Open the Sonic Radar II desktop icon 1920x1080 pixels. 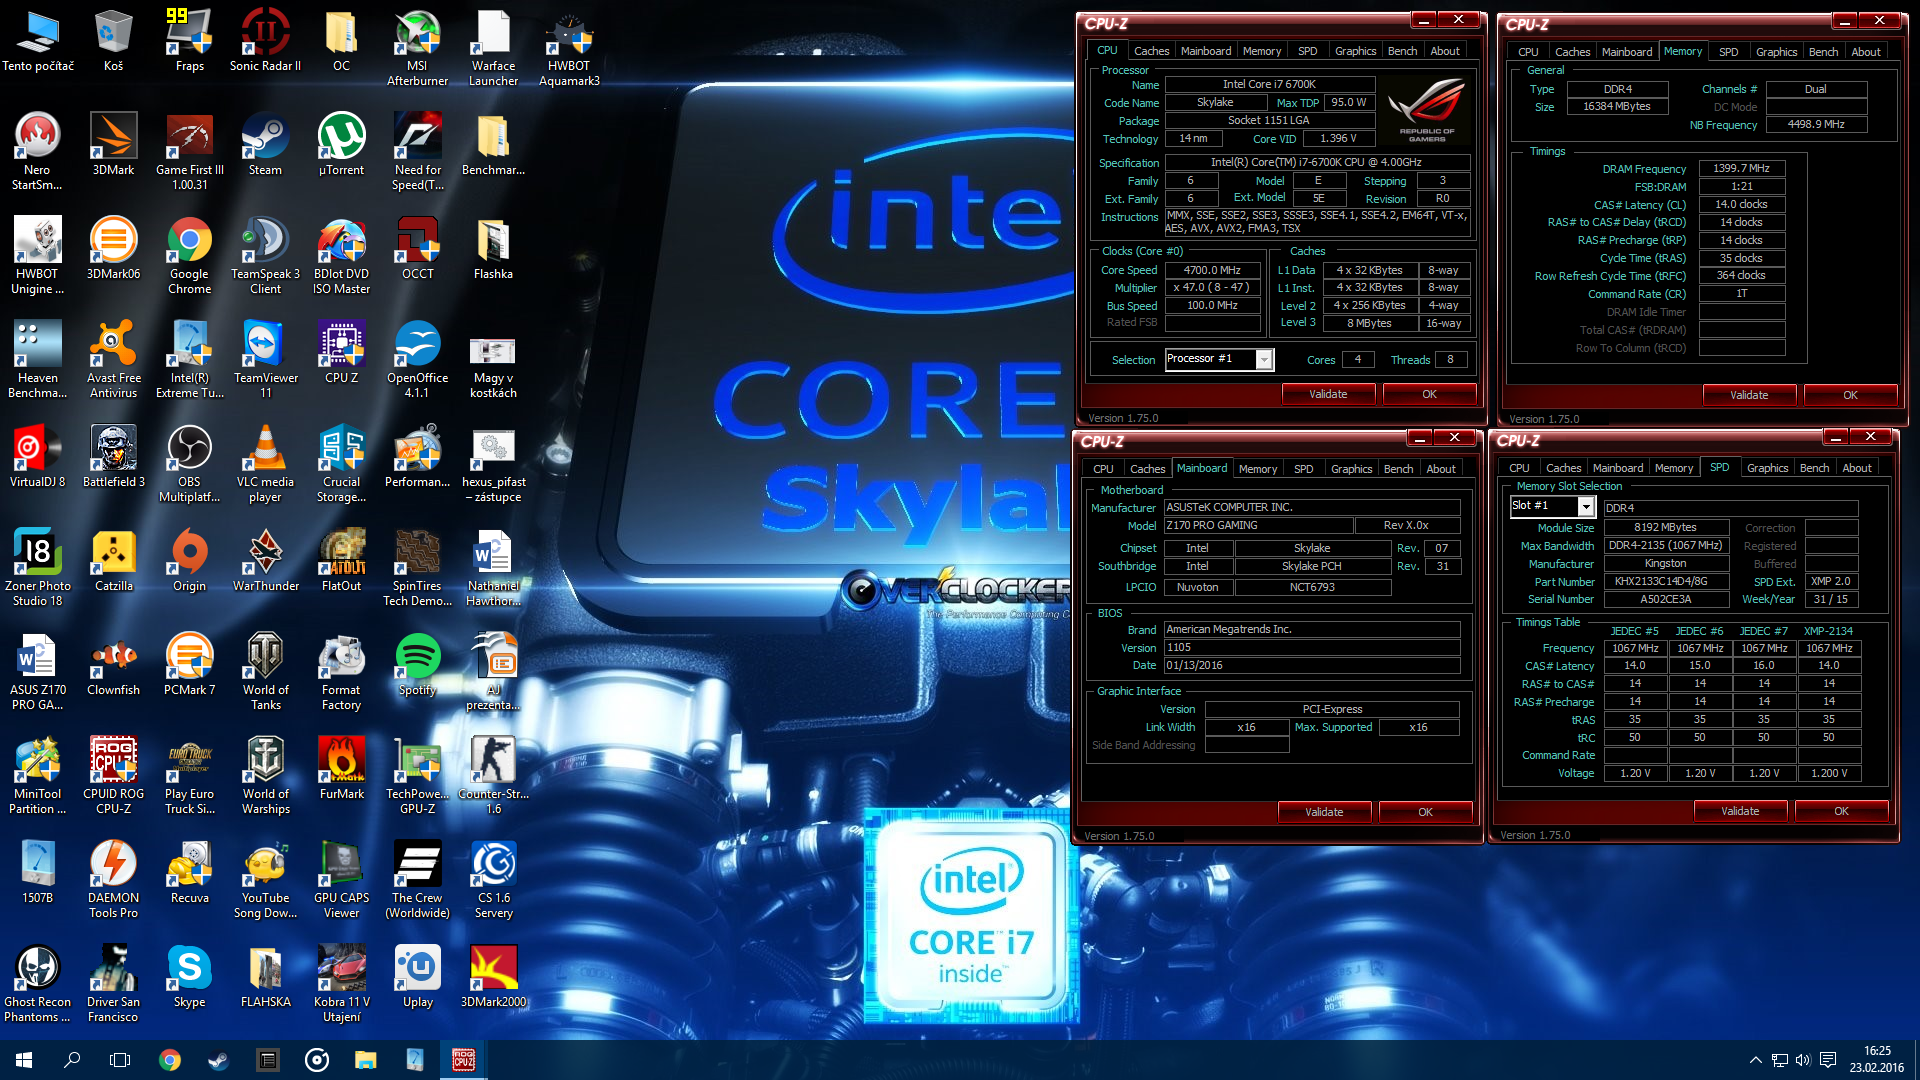pos(265,40)
